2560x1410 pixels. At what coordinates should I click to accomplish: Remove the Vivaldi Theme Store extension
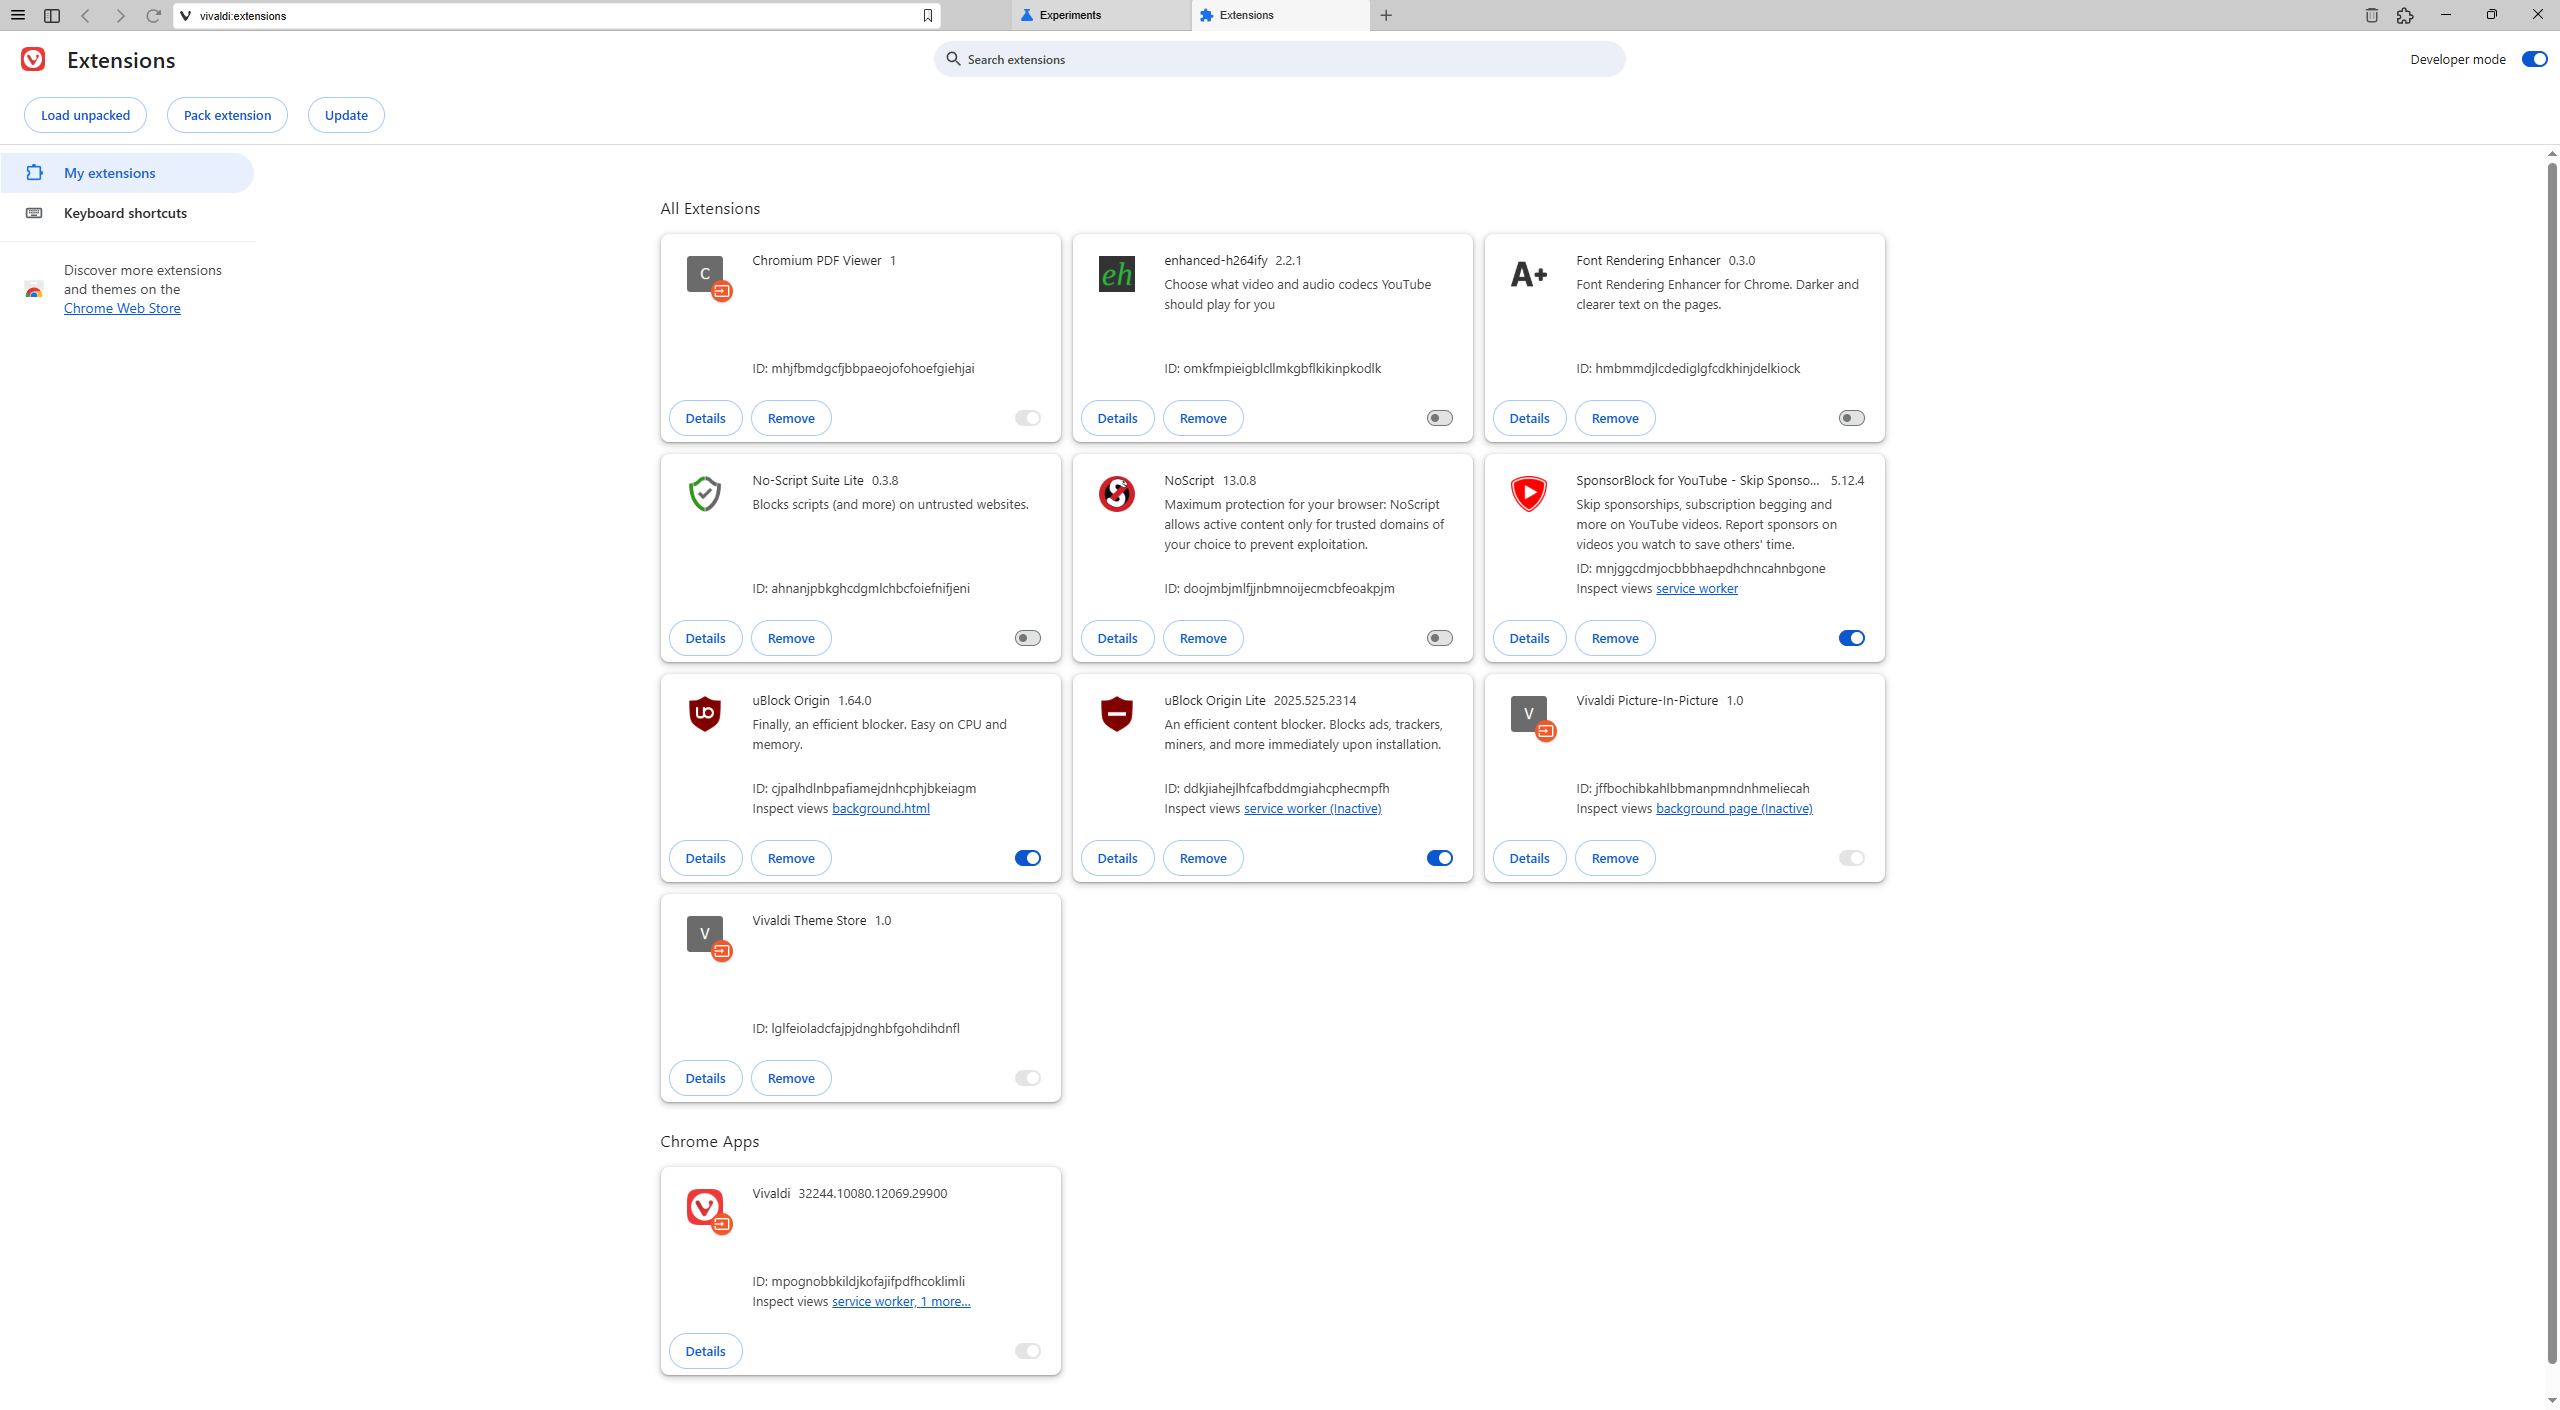click(791, 1078)
